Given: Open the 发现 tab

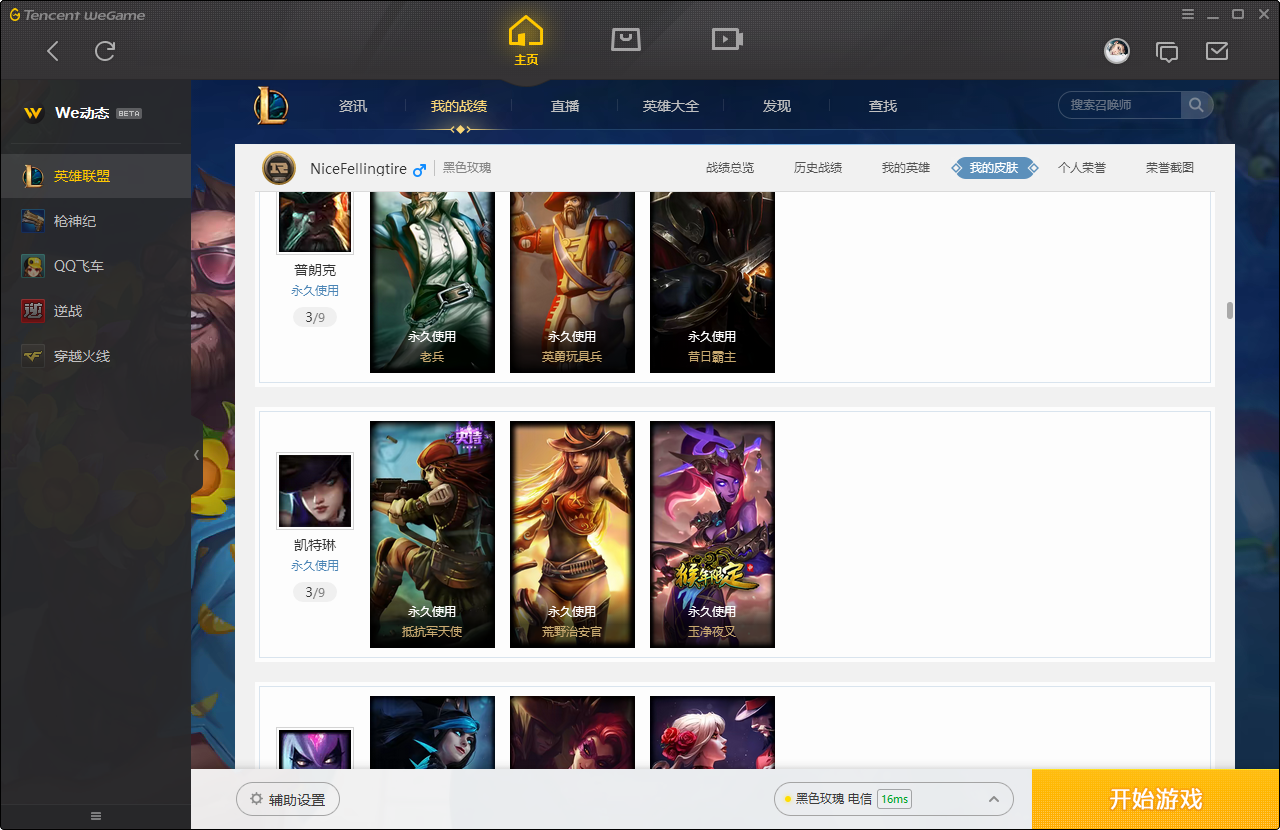Looking at the screenshot, I should (777, 106).
